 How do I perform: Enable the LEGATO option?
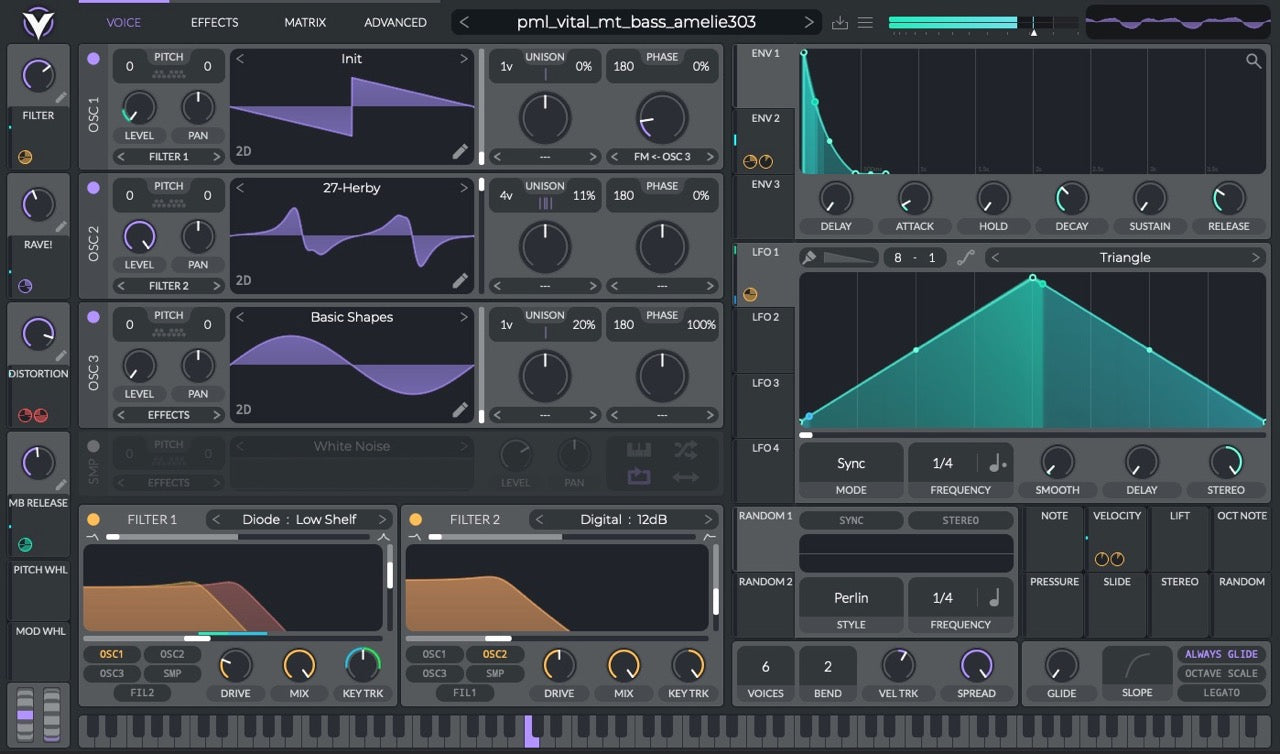coord(1222,692)
